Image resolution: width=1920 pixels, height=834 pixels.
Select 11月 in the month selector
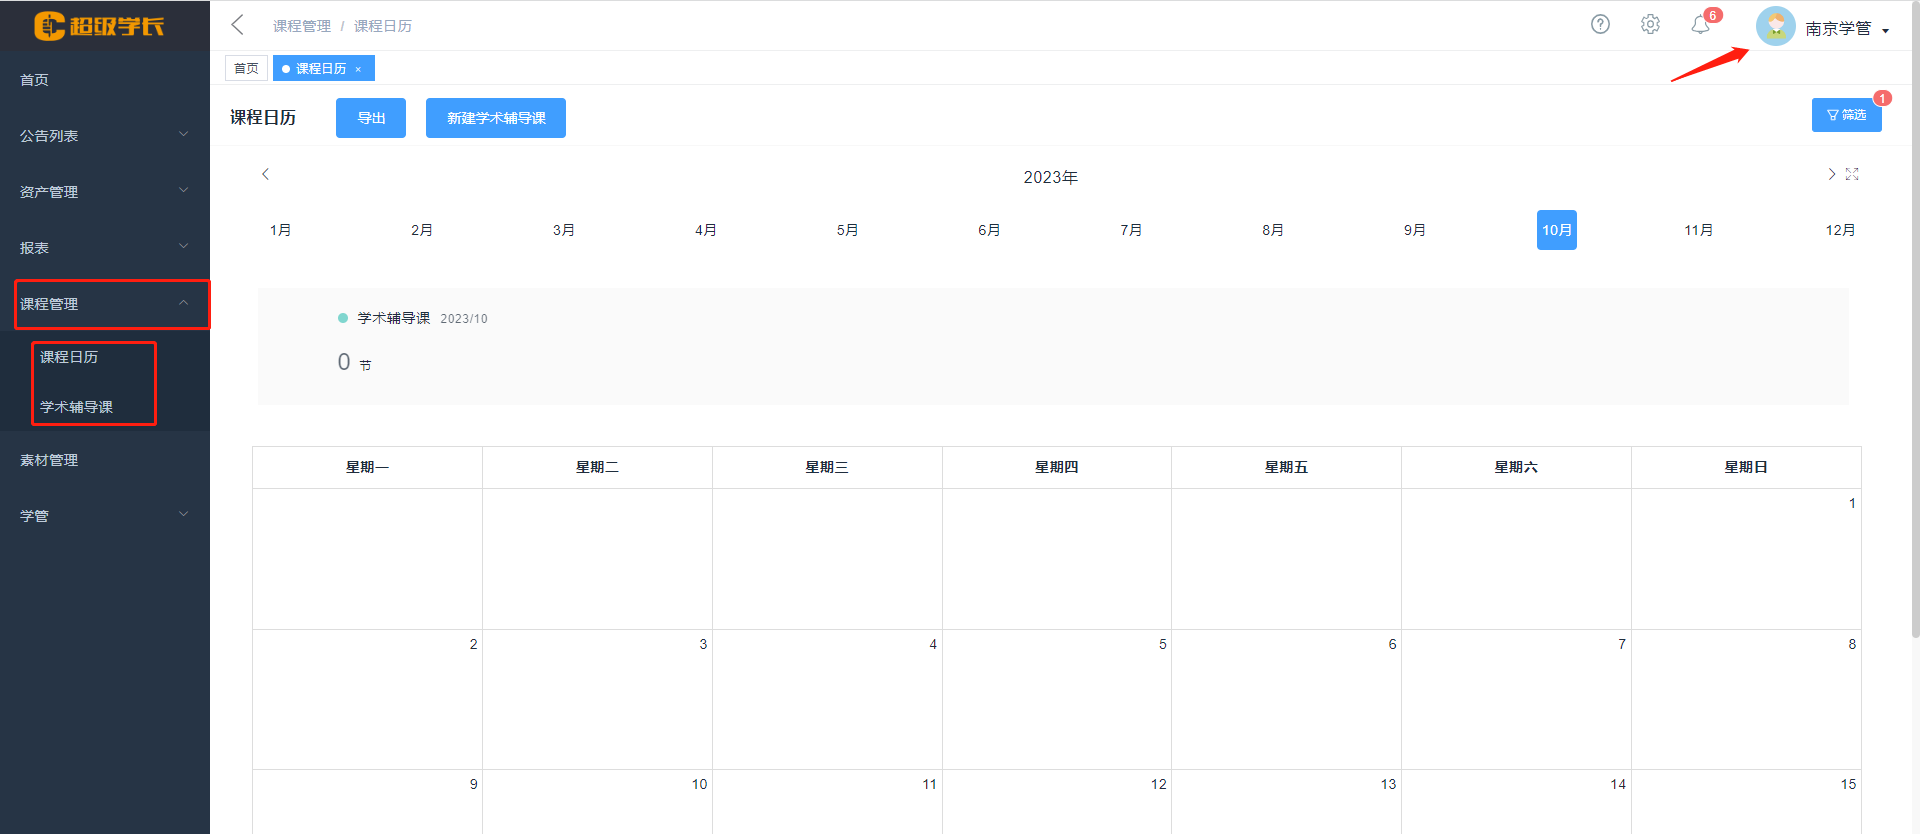coord(1698,230)
